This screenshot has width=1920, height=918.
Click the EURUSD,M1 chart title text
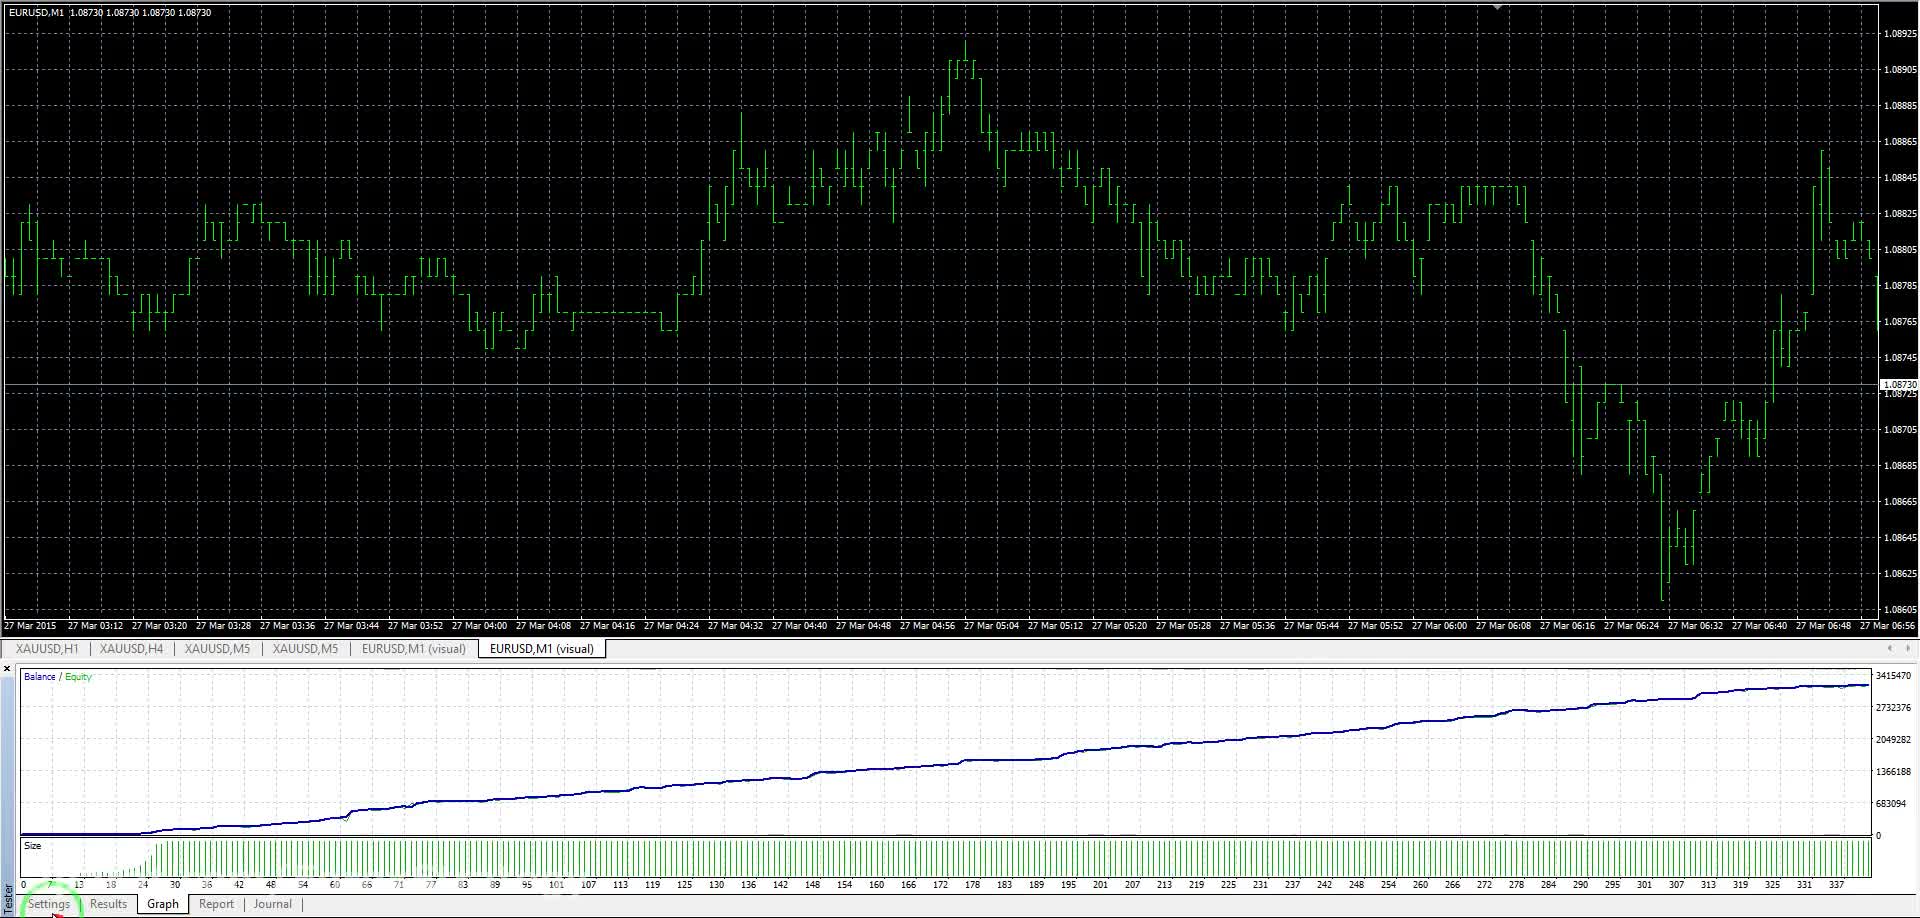[36, 13]
